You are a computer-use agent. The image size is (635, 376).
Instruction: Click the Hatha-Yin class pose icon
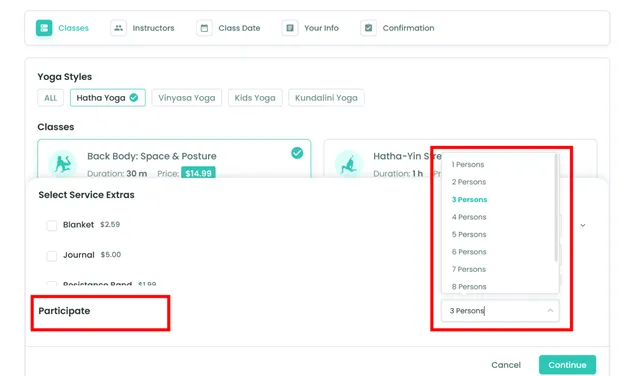tap(349, 164)
